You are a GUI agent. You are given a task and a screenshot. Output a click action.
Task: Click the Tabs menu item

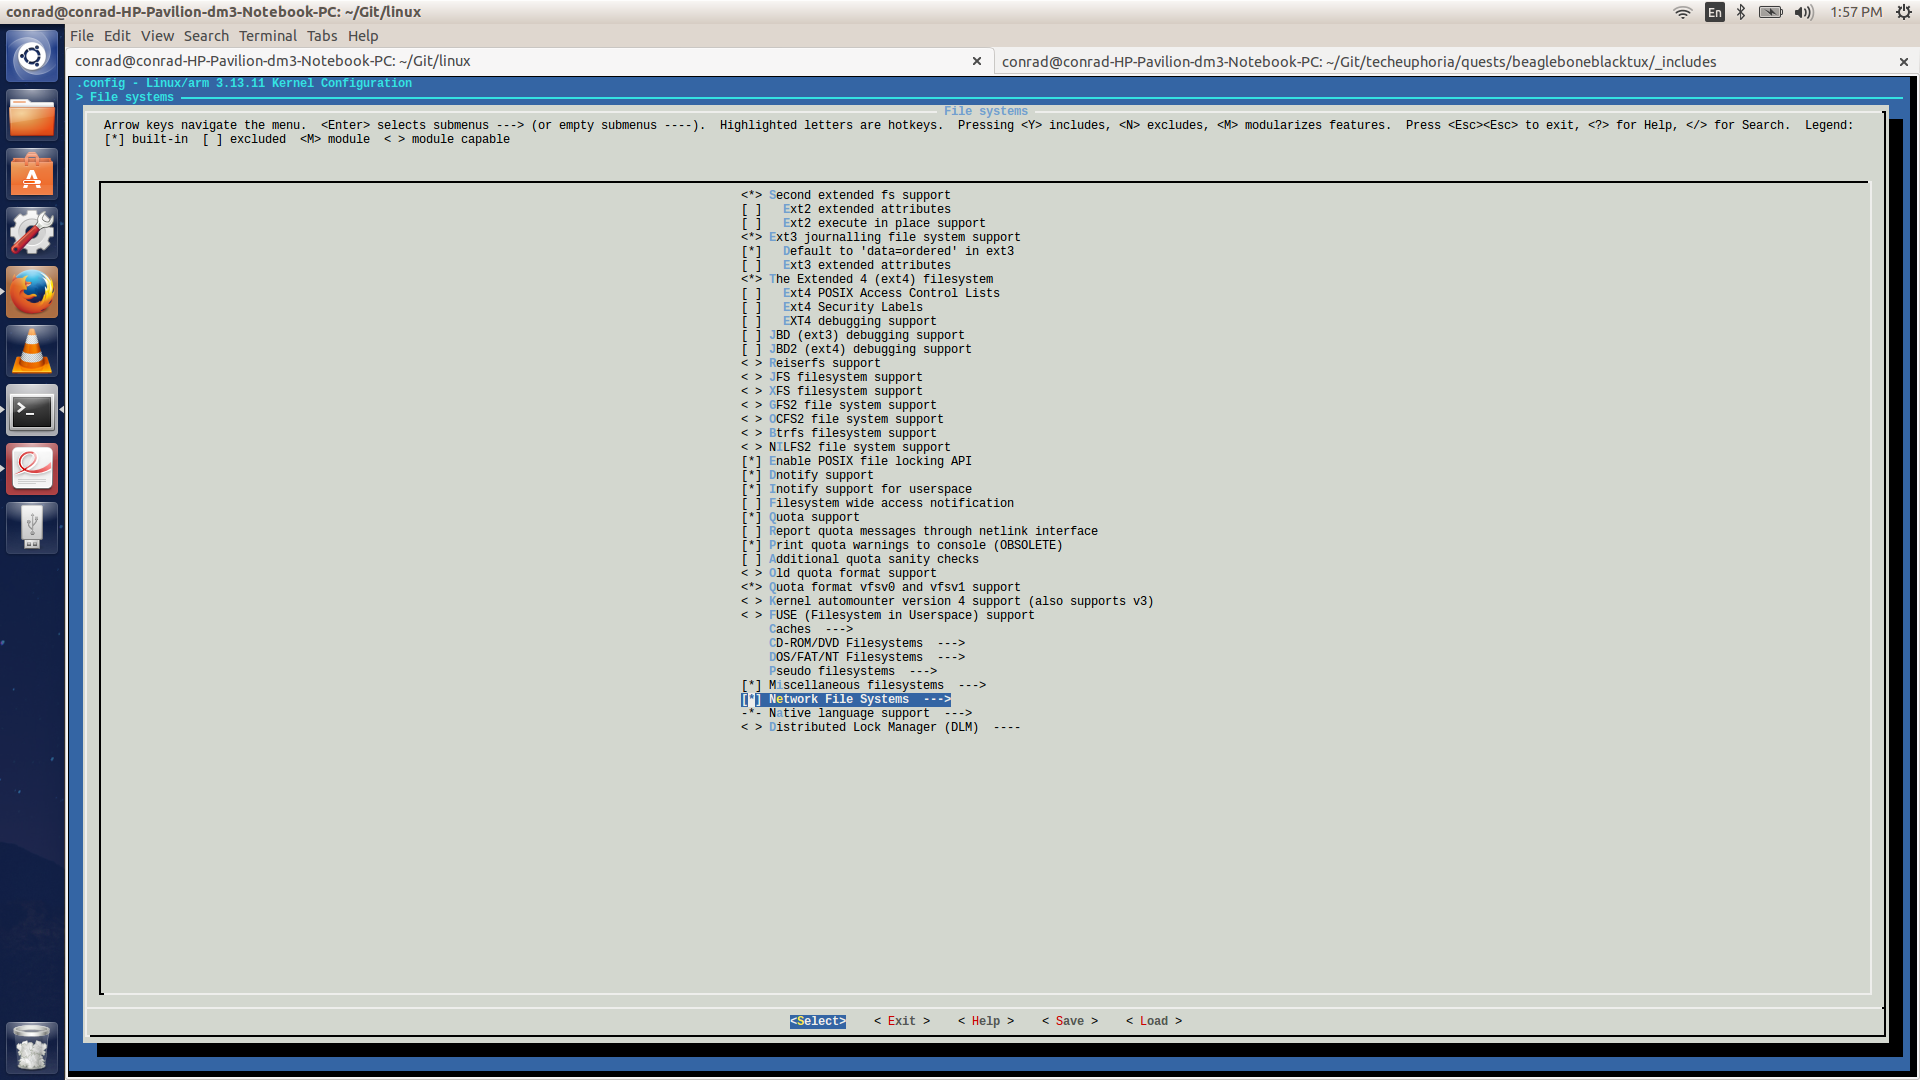click(322, 36)
